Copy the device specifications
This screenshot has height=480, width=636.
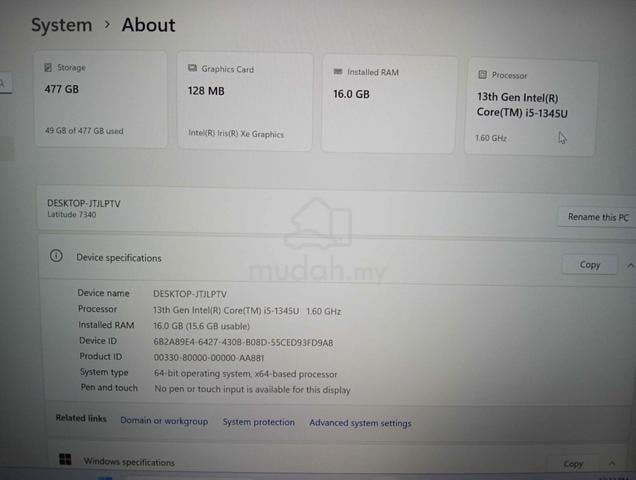pyautogui.click(x=589, y=265)
